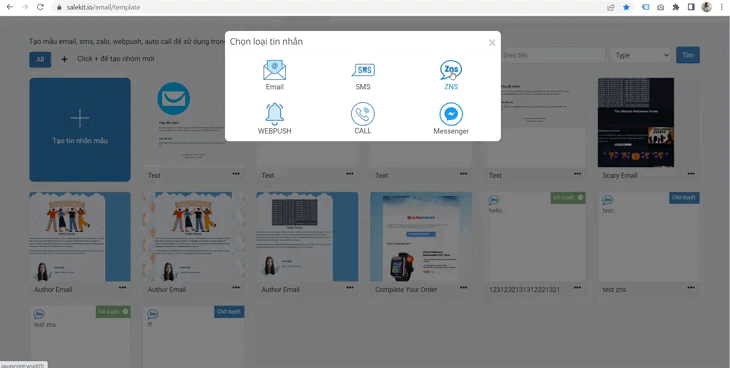The height and width of the screenshot is (368, 730).
Task: Click the Tìm search button
Action: 688,55
